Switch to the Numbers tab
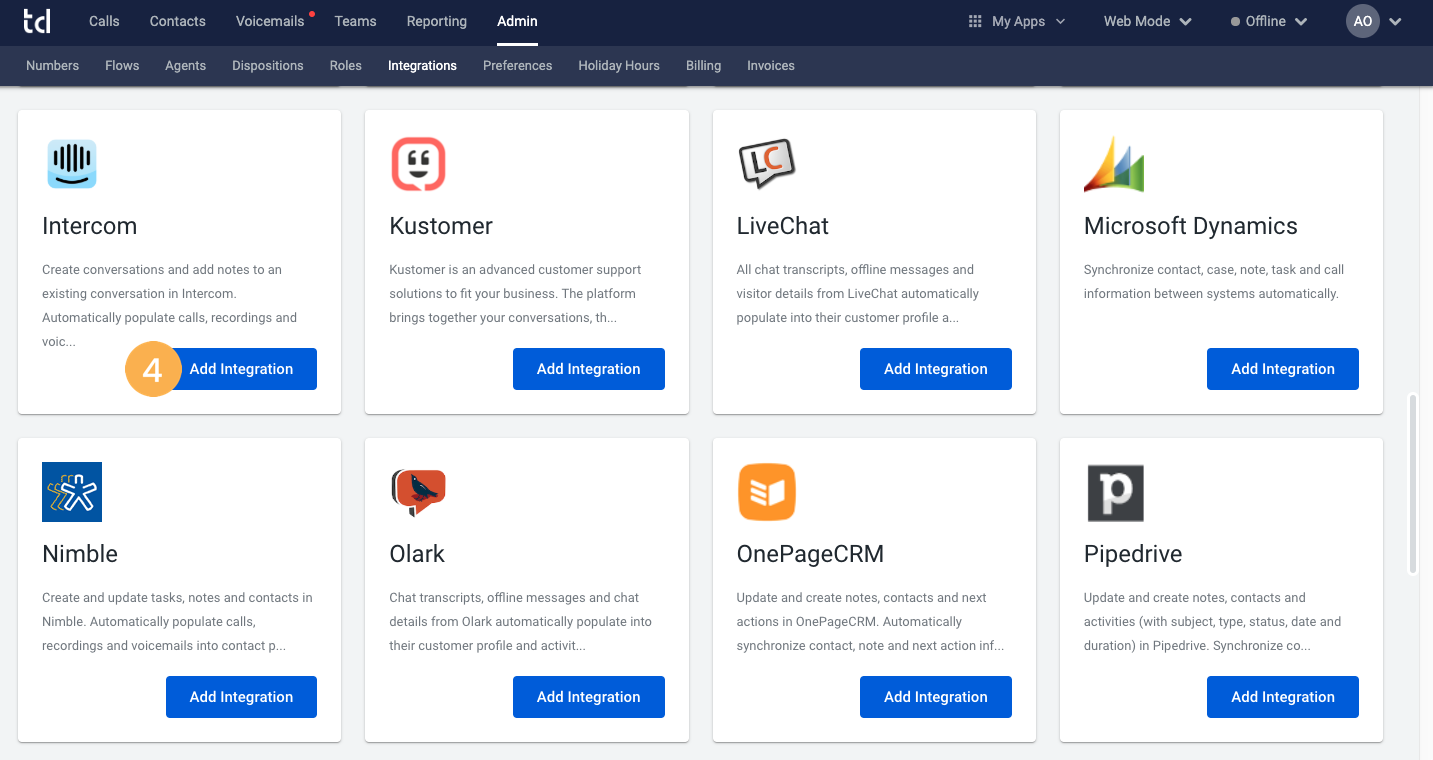Viewport: 1433px width, 760px height. tap(52, 65)
